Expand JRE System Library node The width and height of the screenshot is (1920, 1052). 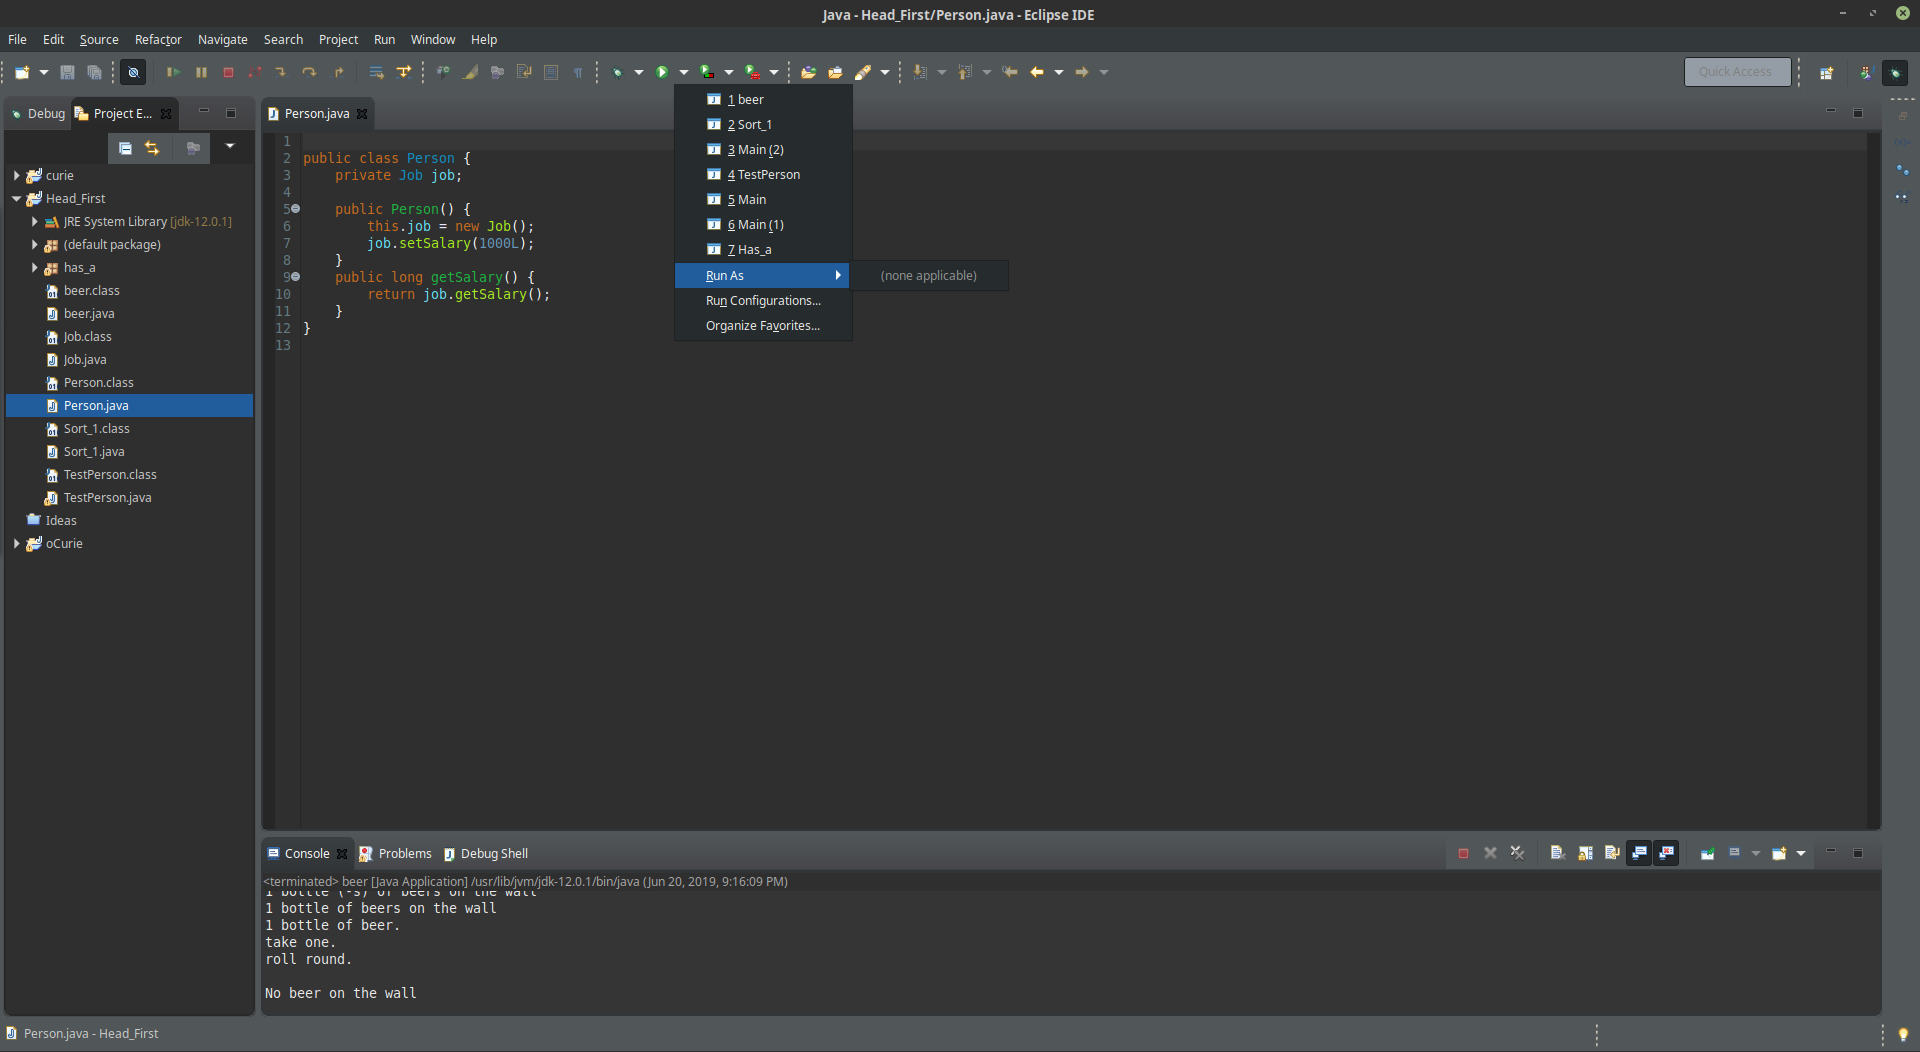click(x=34, y=222)
